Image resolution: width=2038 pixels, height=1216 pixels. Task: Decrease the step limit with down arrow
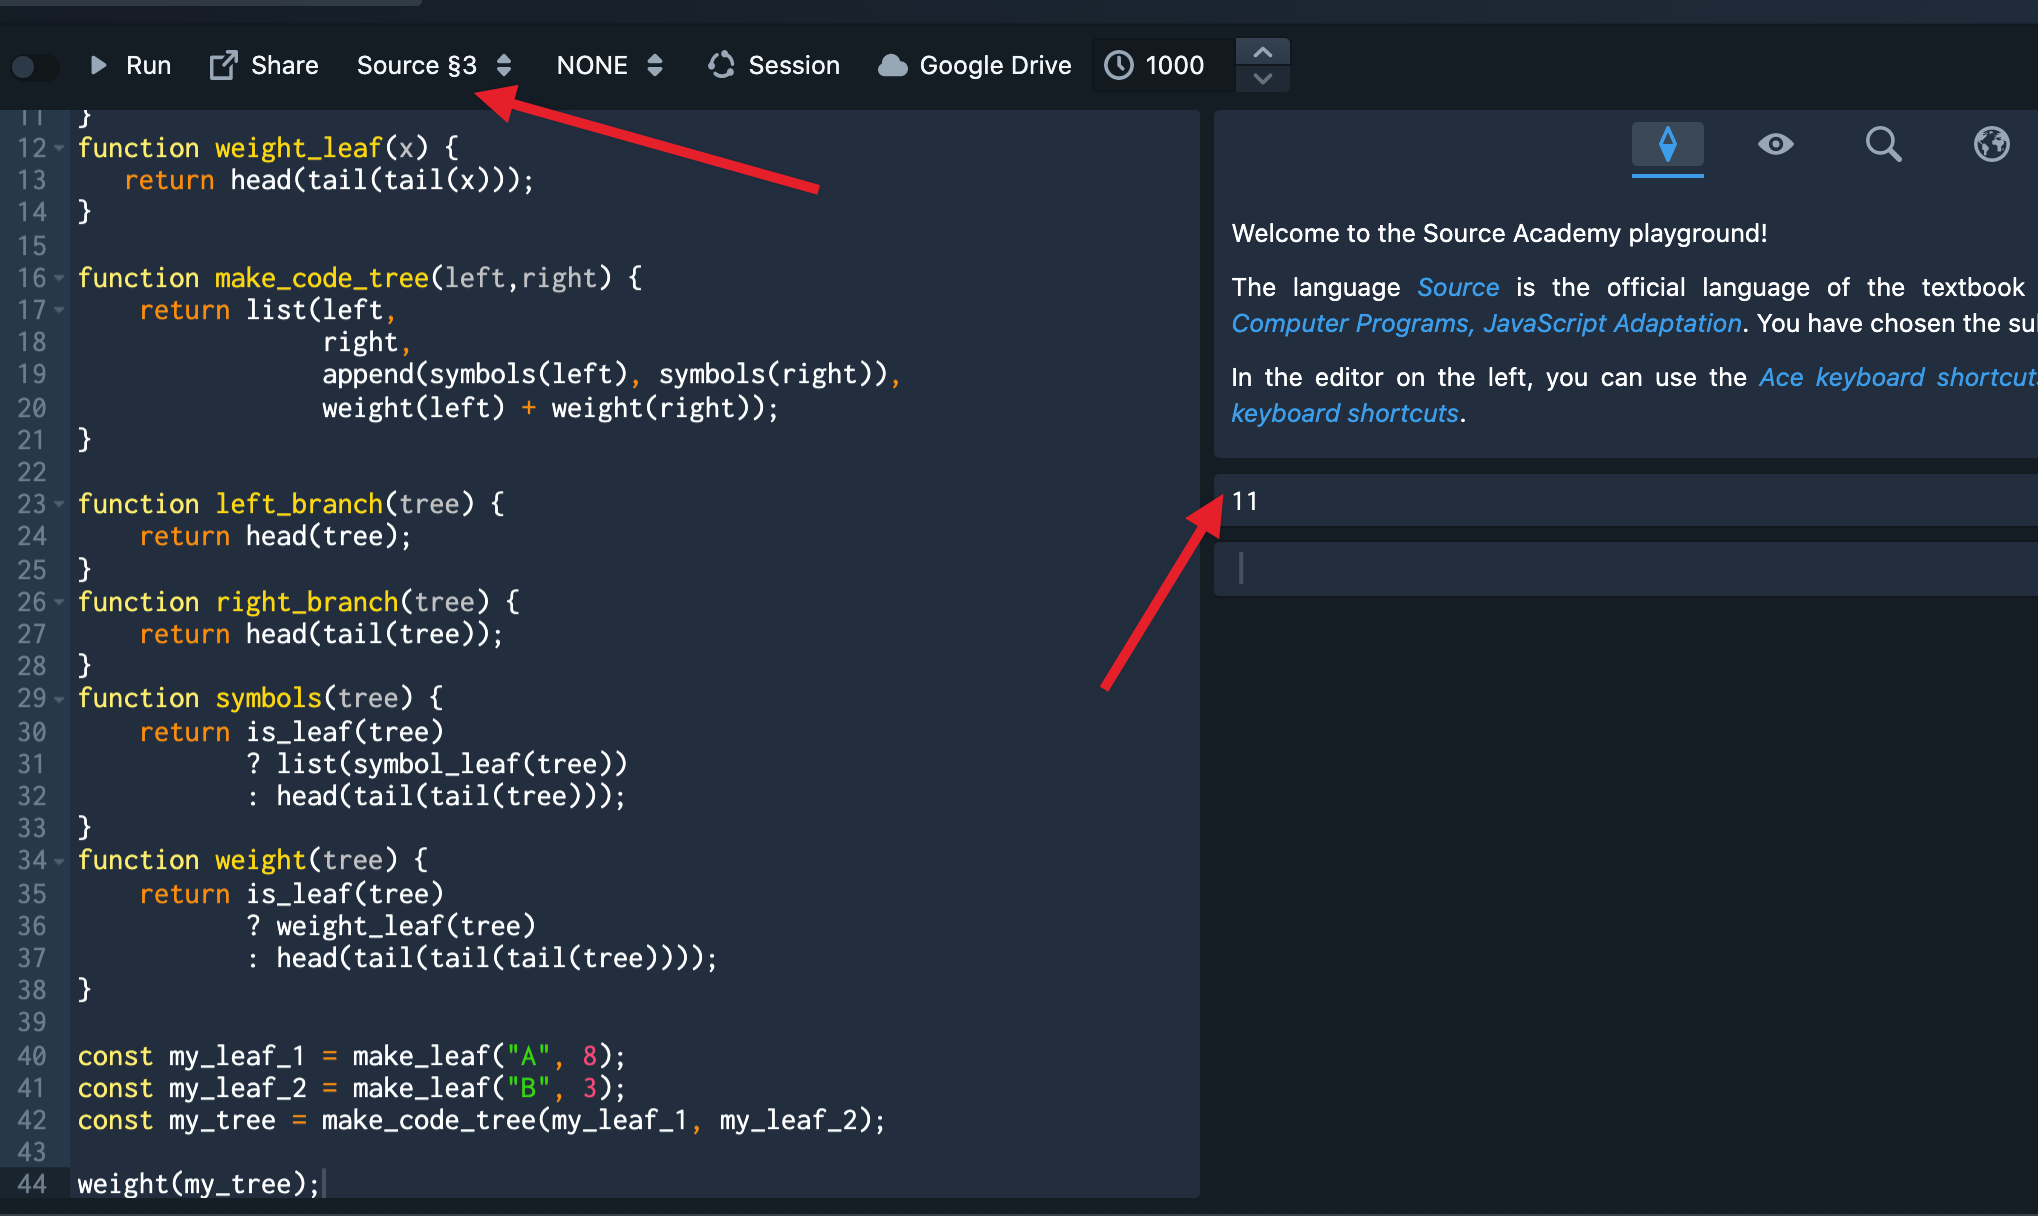pos(1263,79)
